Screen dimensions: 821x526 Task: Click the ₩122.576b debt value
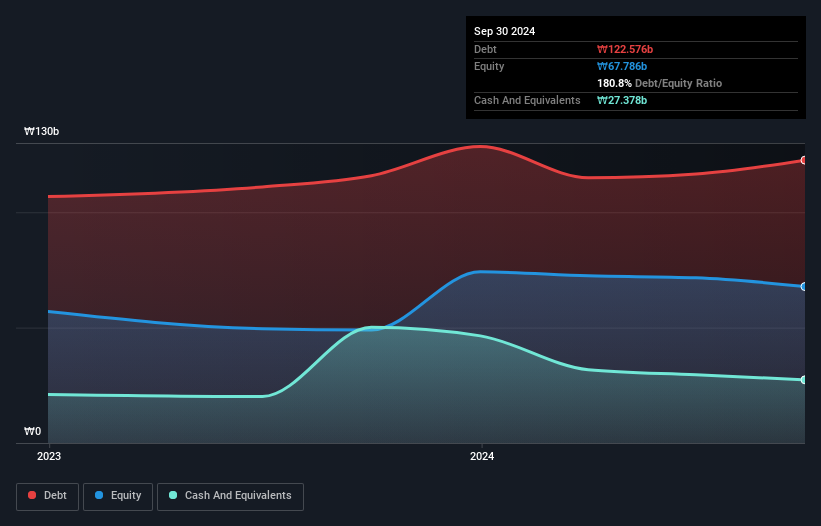coord(625,49)
